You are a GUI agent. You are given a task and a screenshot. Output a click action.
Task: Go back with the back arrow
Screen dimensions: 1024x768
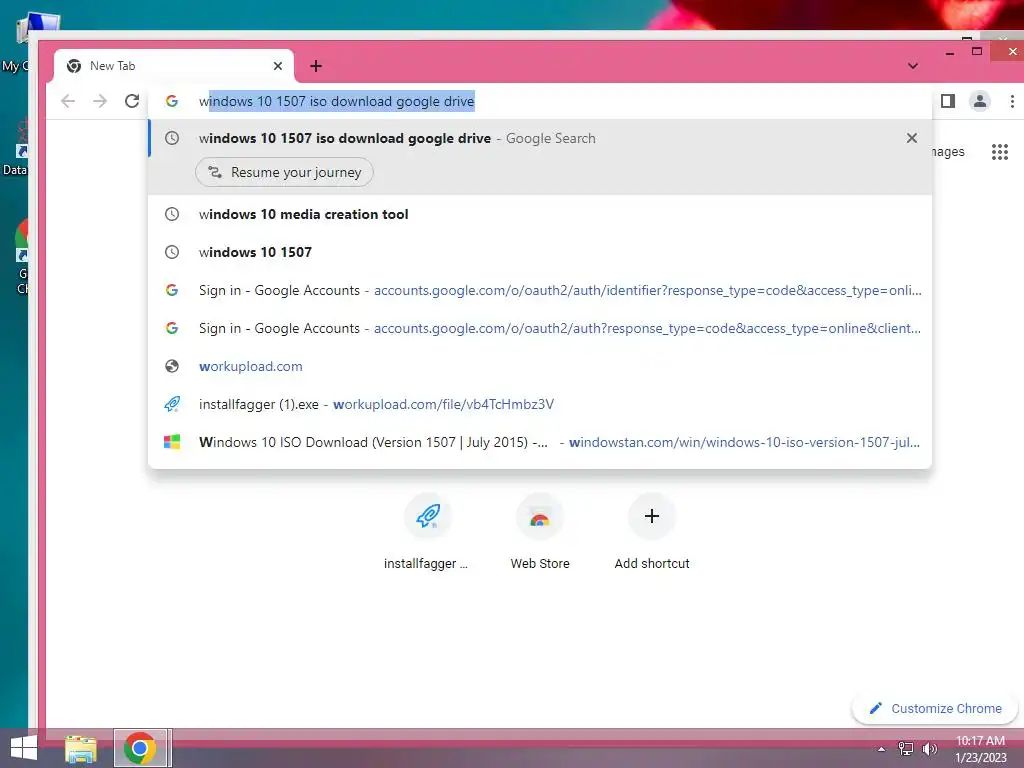(68, 101)
